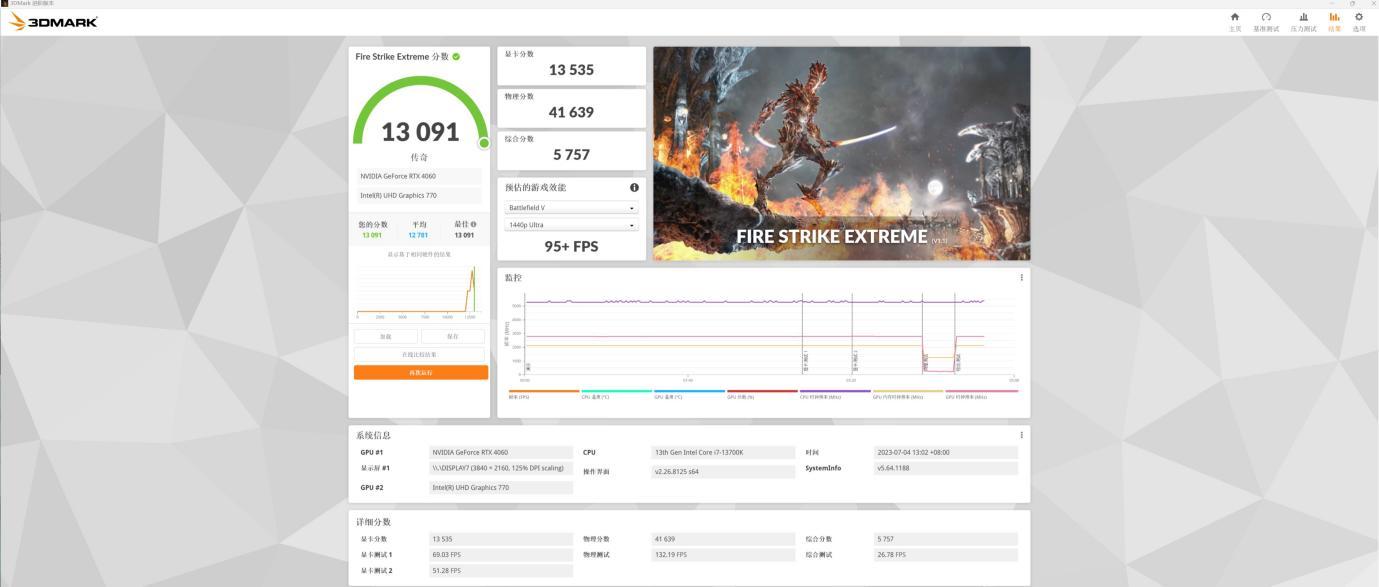The width and height of the screenshot is (1379, 587).
Task: Click the DISPLAY7 3840 × 2160 display value
Action: [501, 468]
